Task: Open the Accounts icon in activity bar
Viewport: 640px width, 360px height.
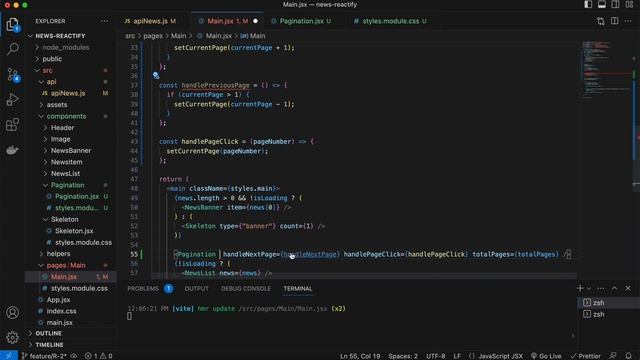Action: point(12,312)
